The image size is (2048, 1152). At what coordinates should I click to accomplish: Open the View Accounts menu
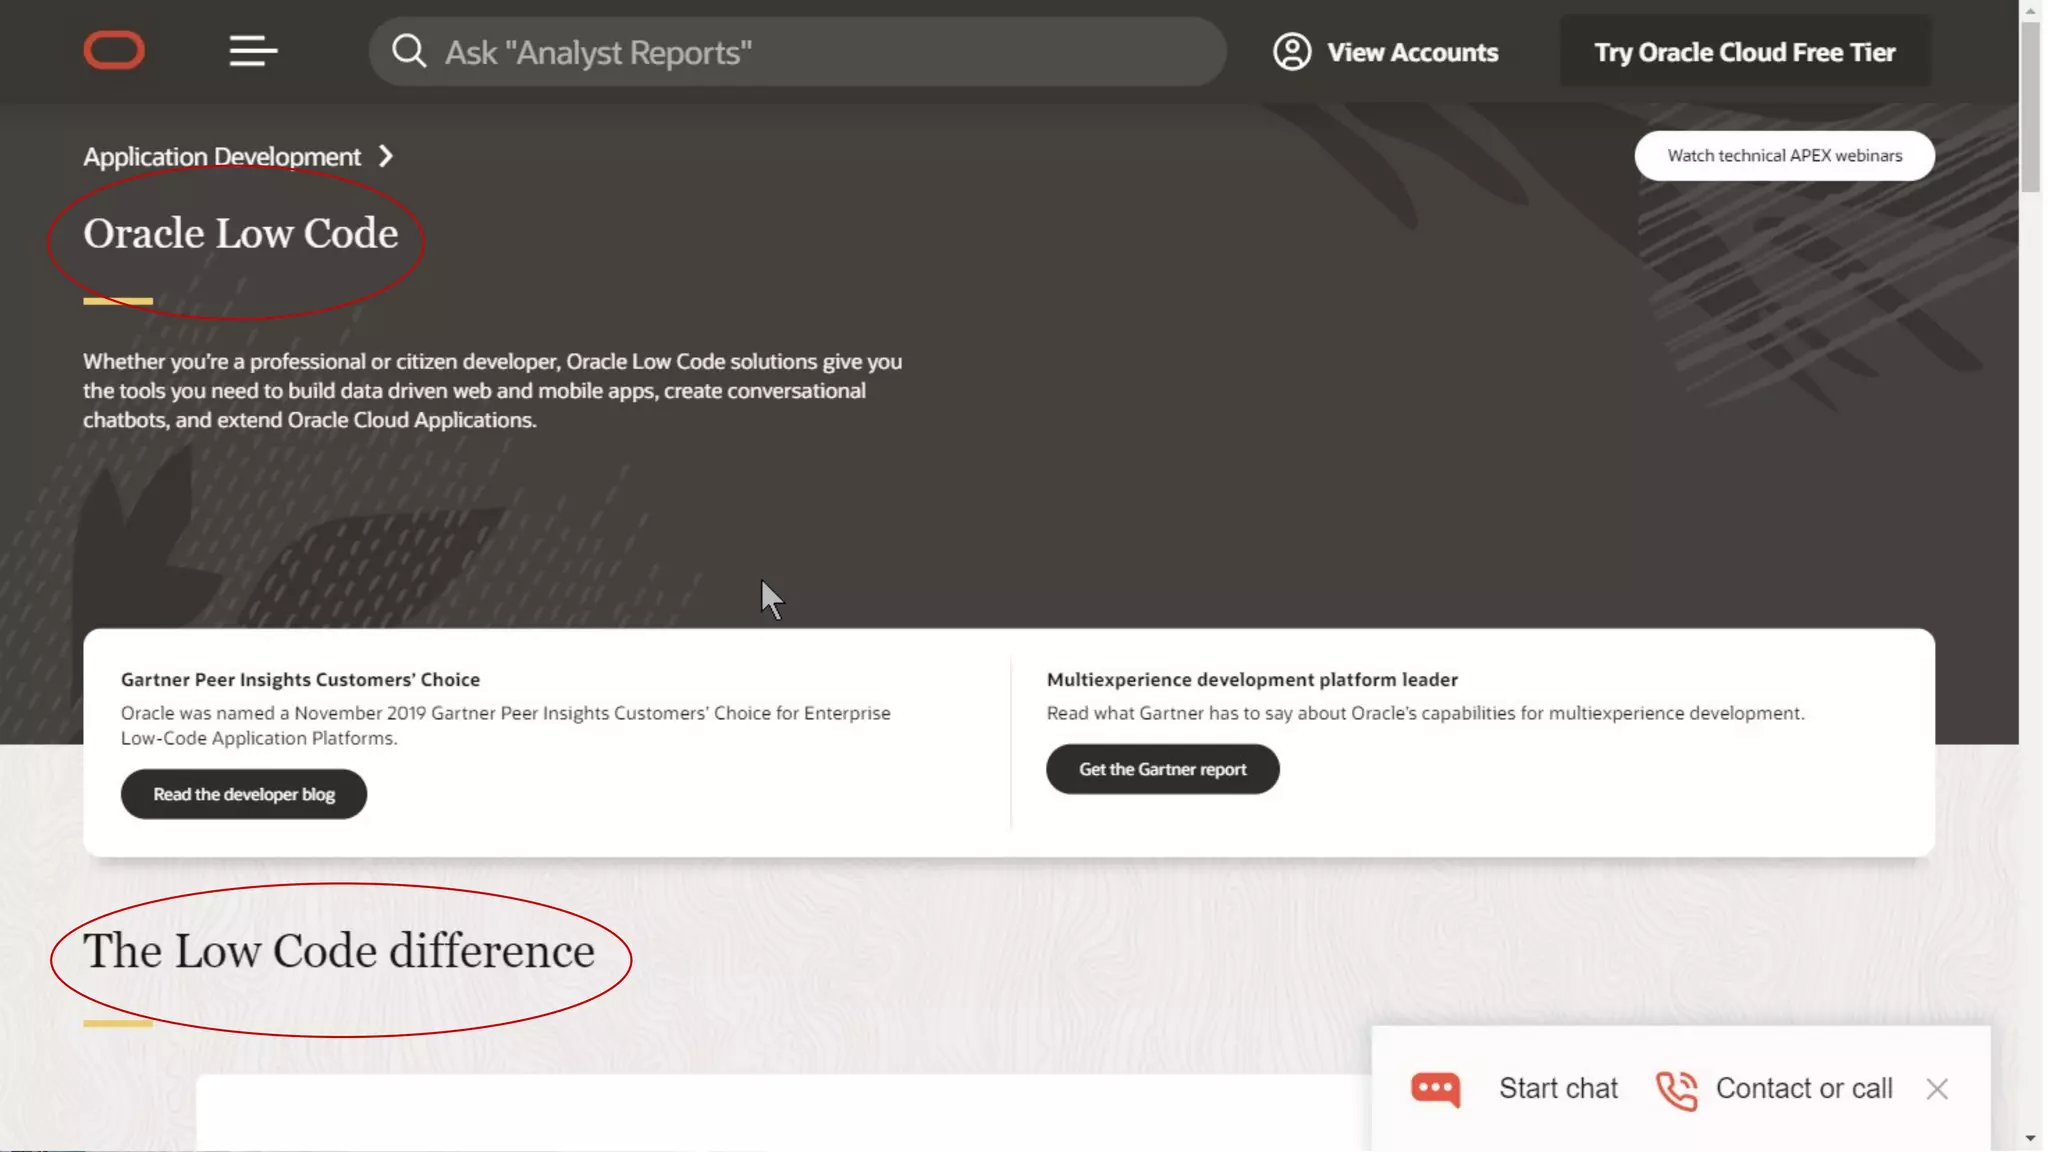coord(1411,52)
